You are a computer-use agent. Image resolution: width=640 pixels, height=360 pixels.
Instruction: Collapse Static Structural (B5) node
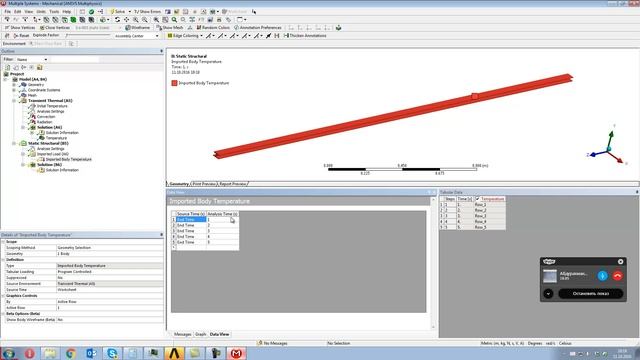point(14,143)
